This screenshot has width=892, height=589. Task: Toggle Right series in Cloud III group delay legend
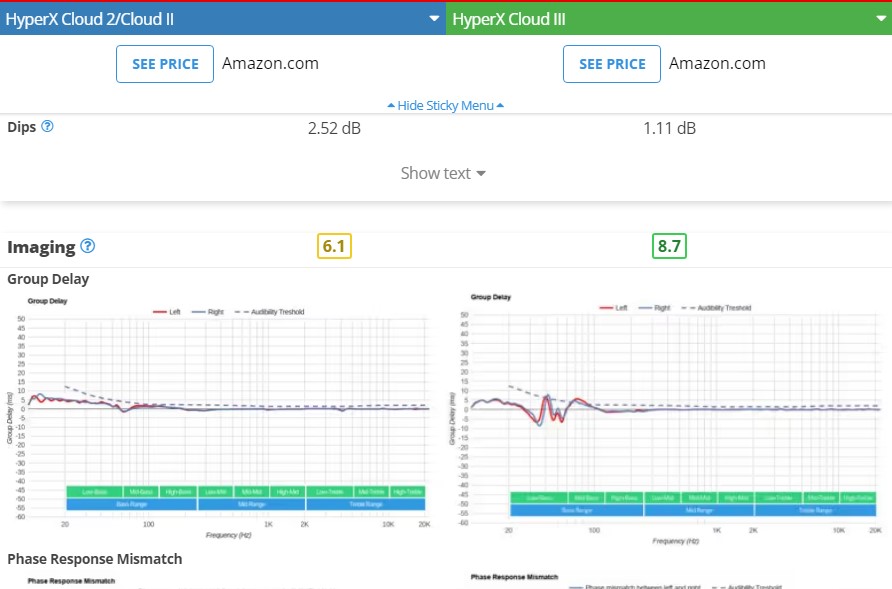tap(654, 308)
